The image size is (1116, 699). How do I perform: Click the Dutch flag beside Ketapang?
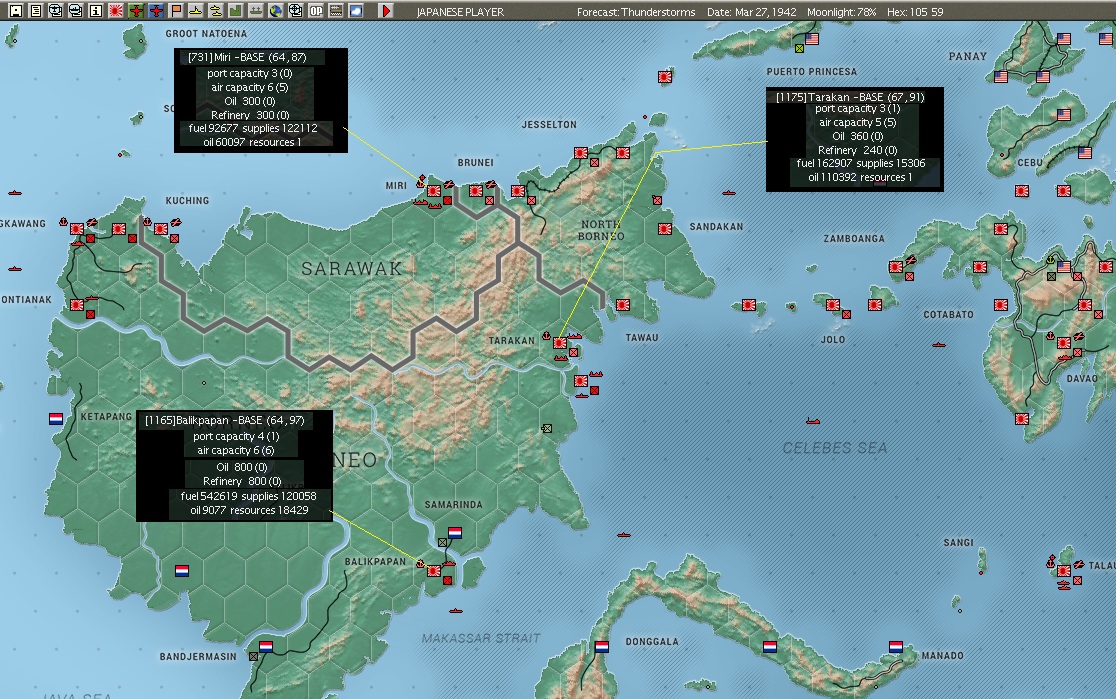click(x=56, y=419)
